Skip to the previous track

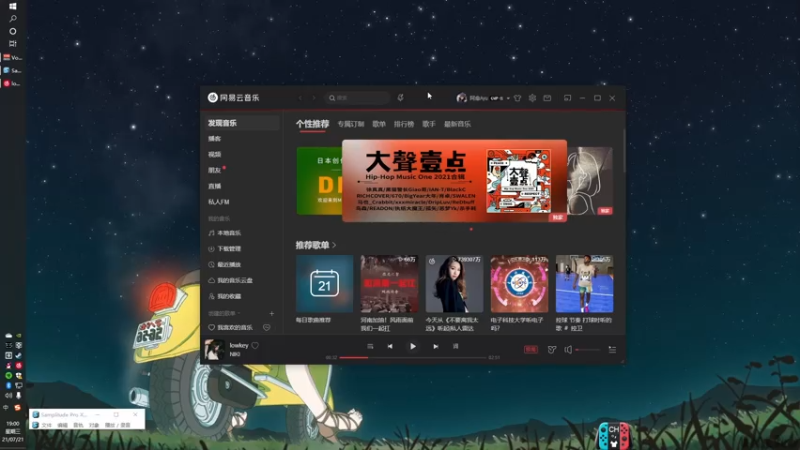pyautogui.click(x=390, y=346)
